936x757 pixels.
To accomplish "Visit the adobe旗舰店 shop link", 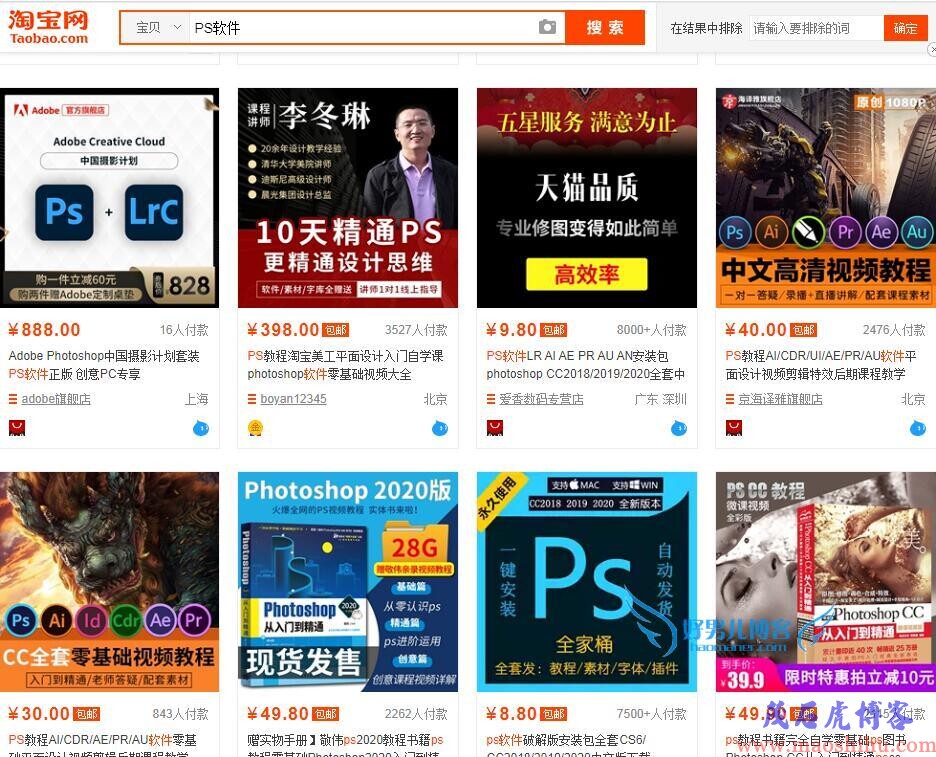I will point(56,399).
